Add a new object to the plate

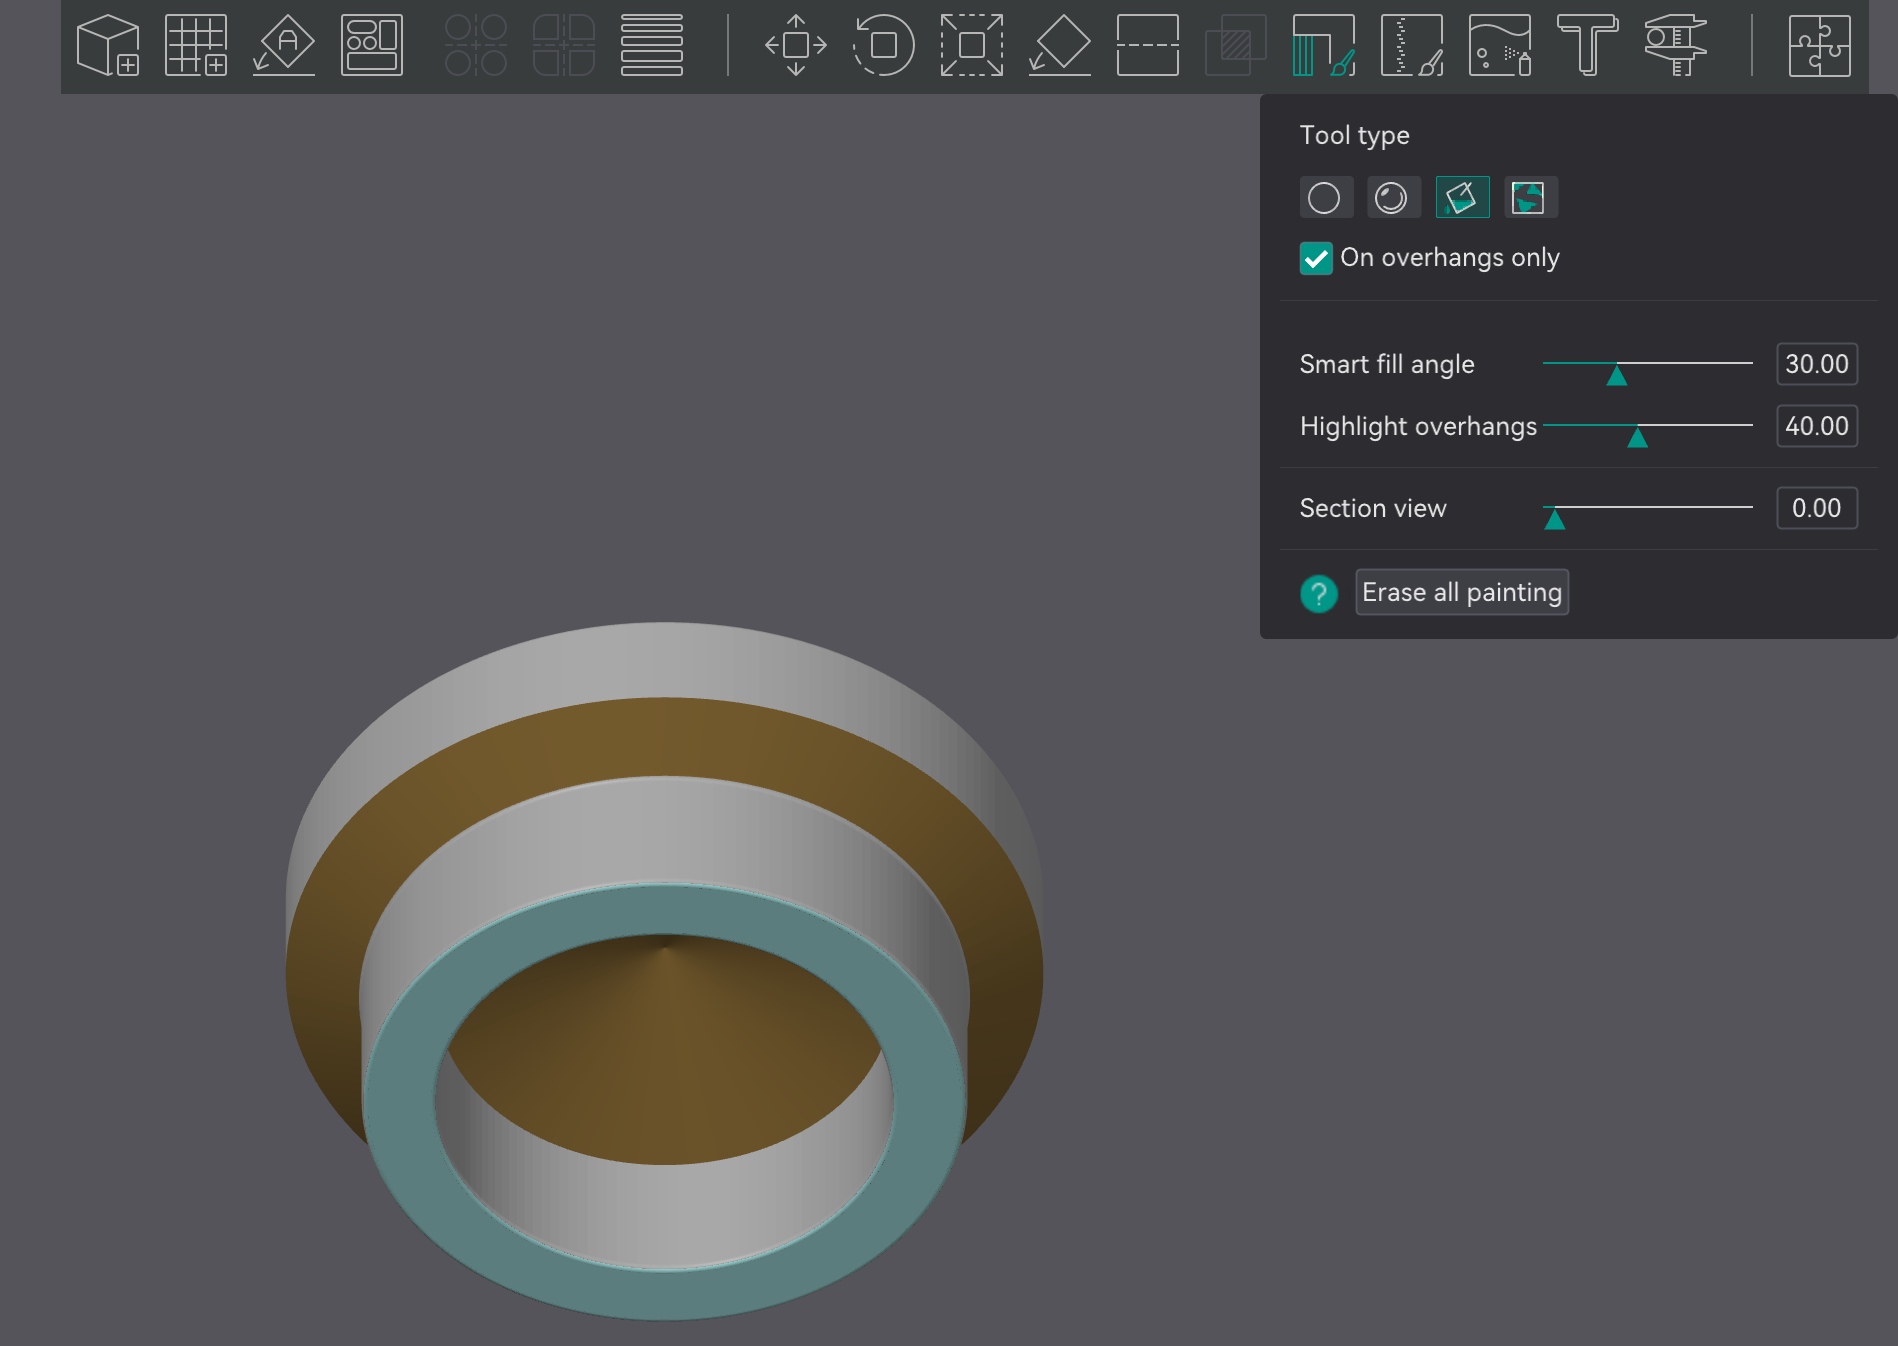(x=108, y=45)
